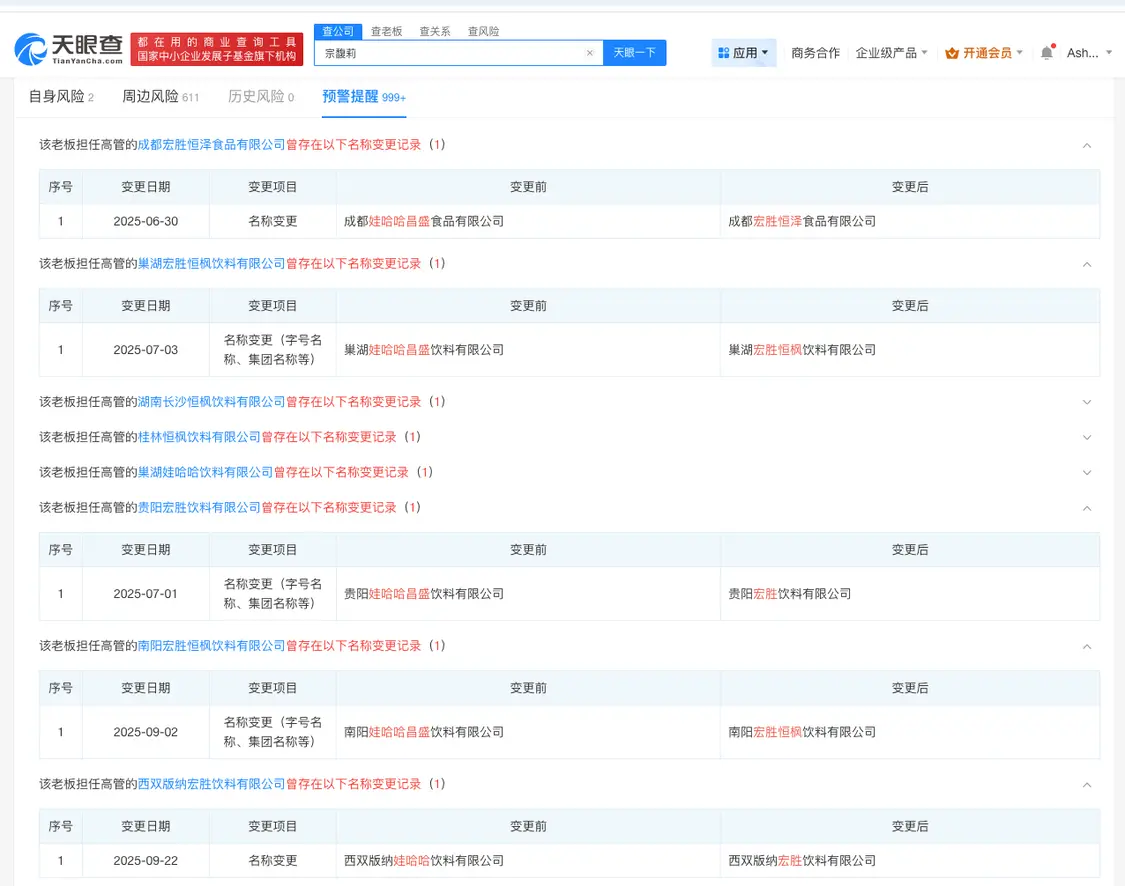1125x886 pixels.
Task: Switch to the 自身风险 tab
Action: point(61,96)
